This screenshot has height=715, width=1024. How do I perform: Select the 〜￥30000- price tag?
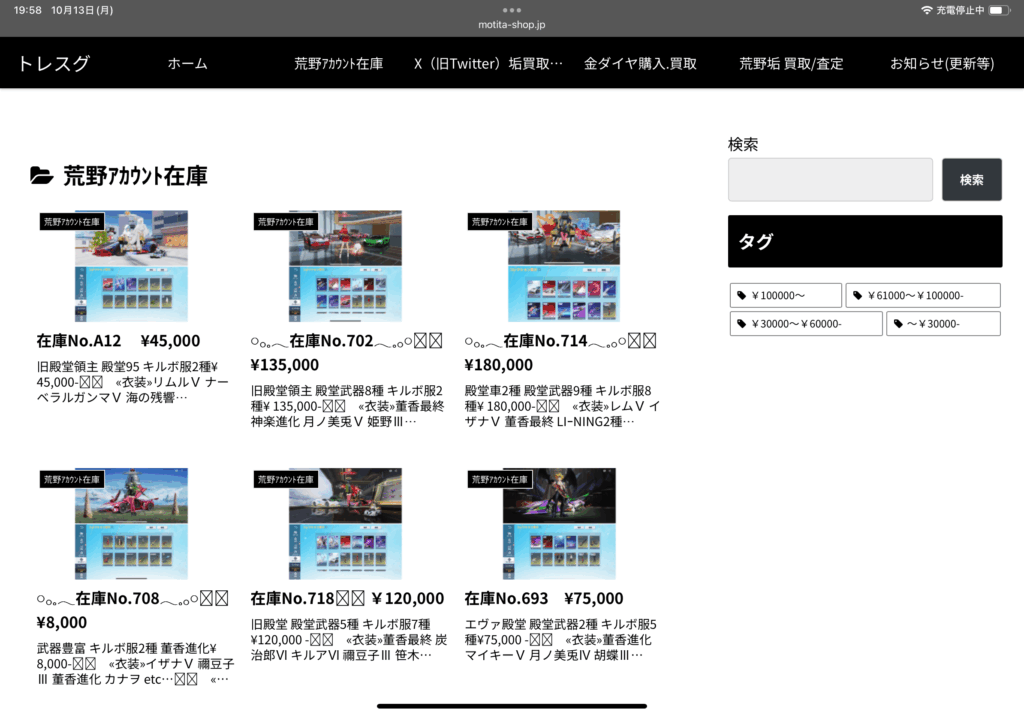click(x=943, y=324)
